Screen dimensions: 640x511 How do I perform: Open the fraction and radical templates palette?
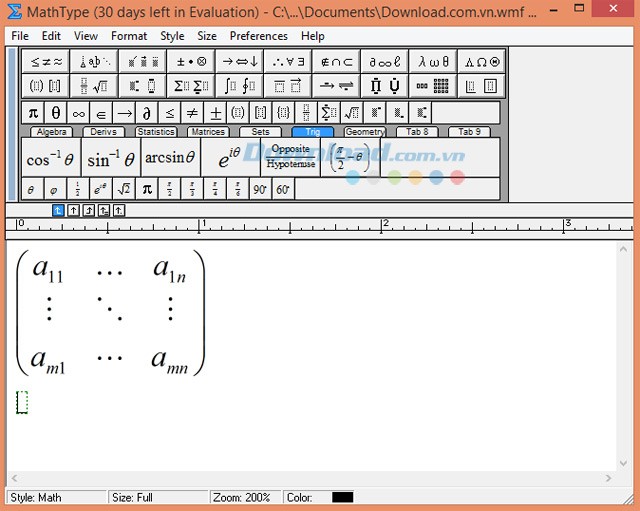pos(94,86)
